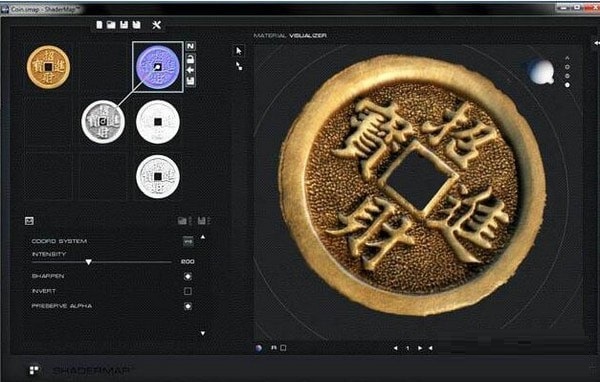
Task: Click the last left arrow after the material stepper
Action: click(x=430, y=348)
